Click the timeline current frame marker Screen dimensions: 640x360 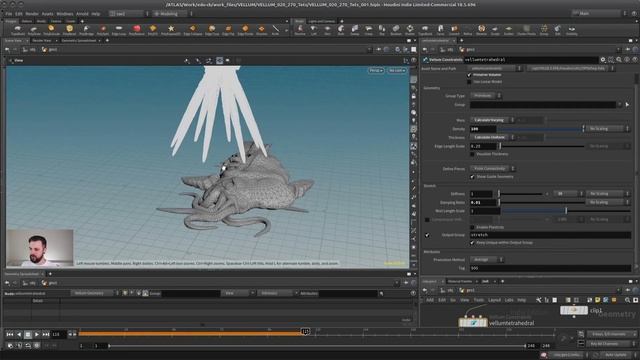click(305, 331)
